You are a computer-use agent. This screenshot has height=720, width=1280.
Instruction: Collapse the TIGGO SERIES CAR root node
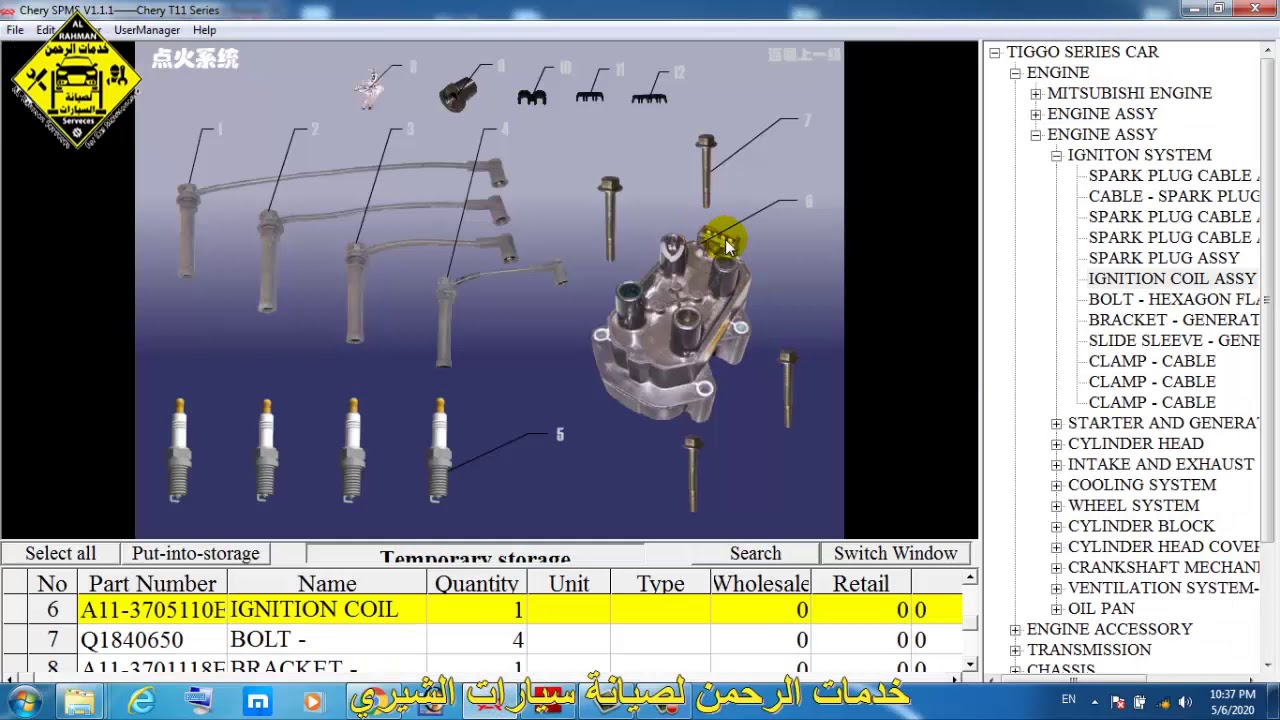pos(994,52)
